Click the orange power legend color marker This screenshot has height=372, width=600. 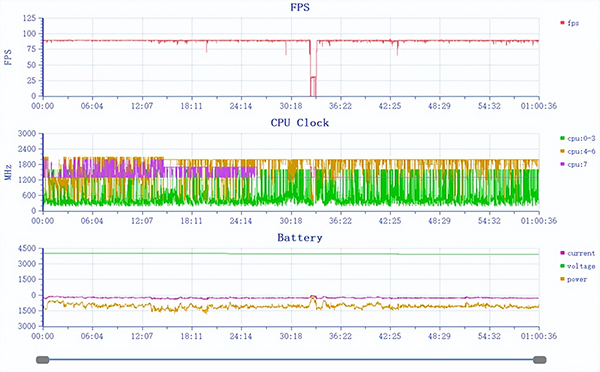562,279
